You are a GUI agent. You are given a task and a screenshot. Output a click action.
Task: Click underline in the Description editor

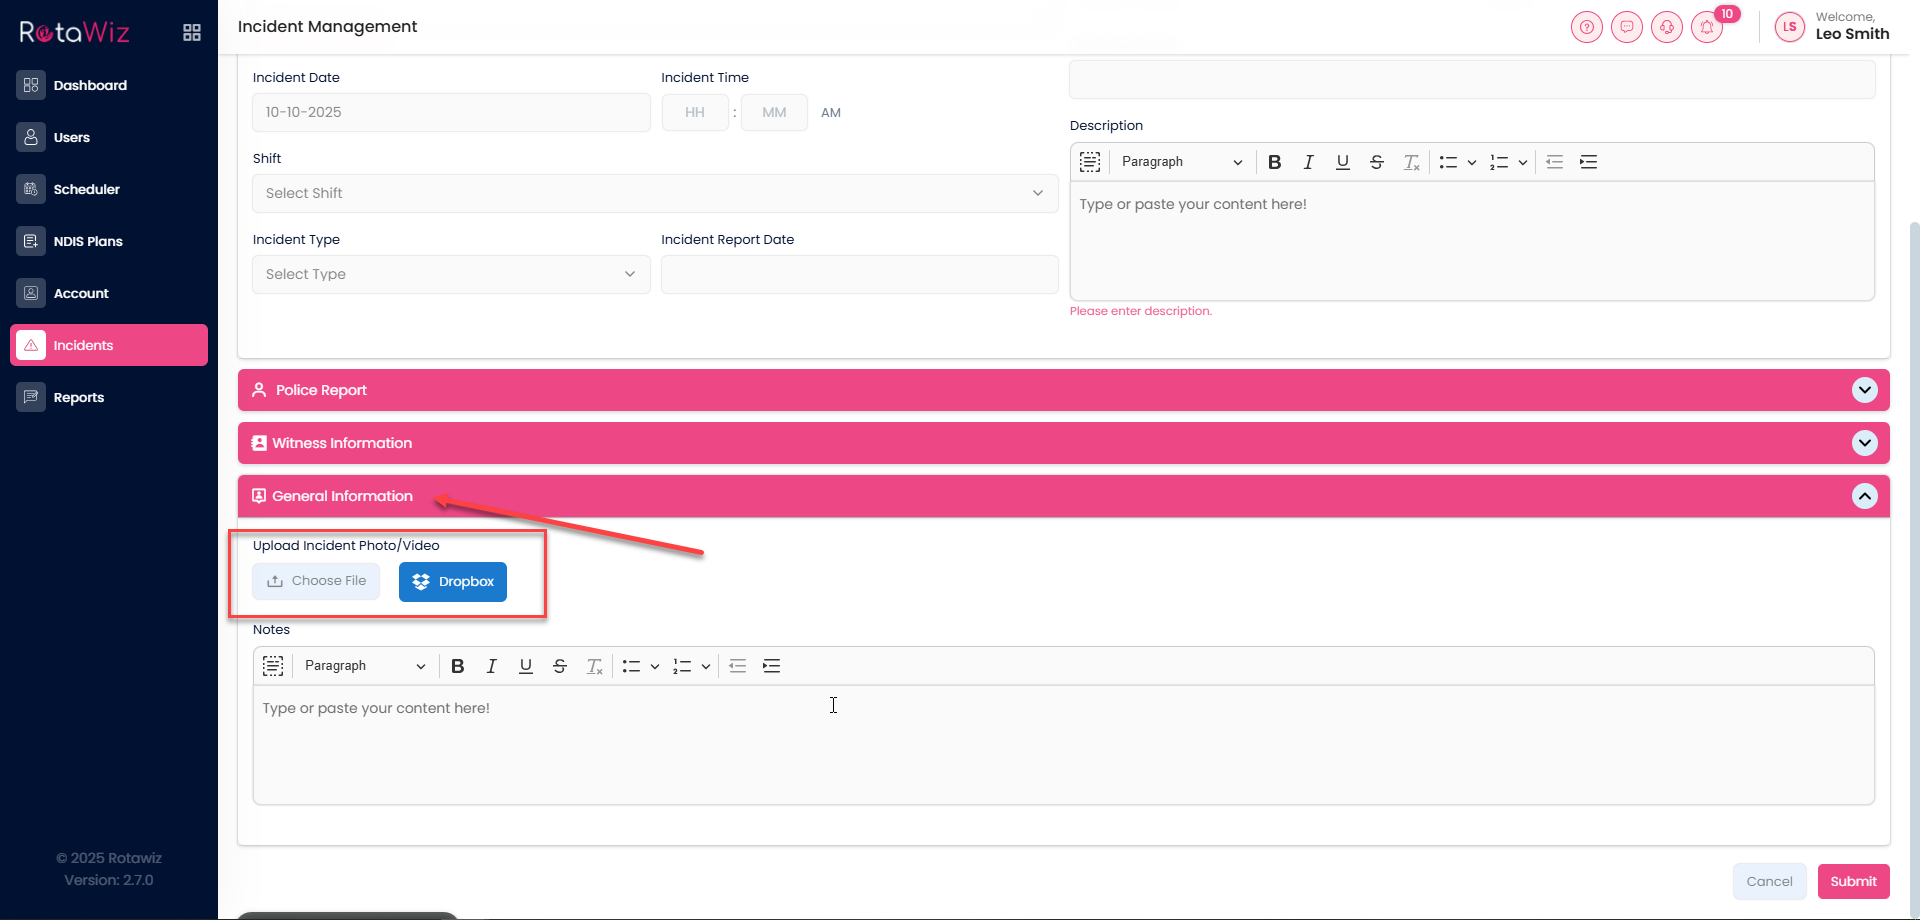[1342, 162]
